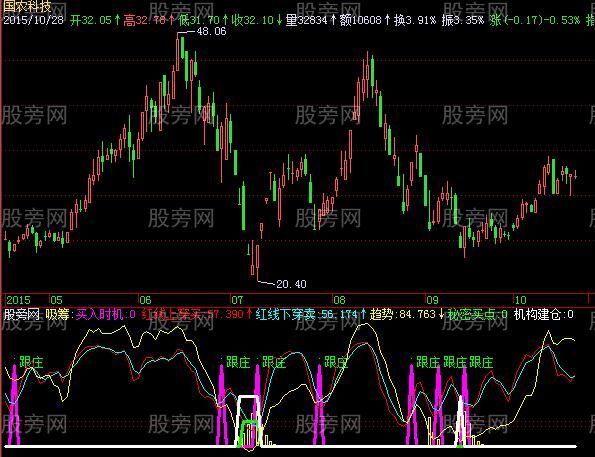
Task: Select the 机构建仓:0 indicator value
Action: tap(543, 314)
